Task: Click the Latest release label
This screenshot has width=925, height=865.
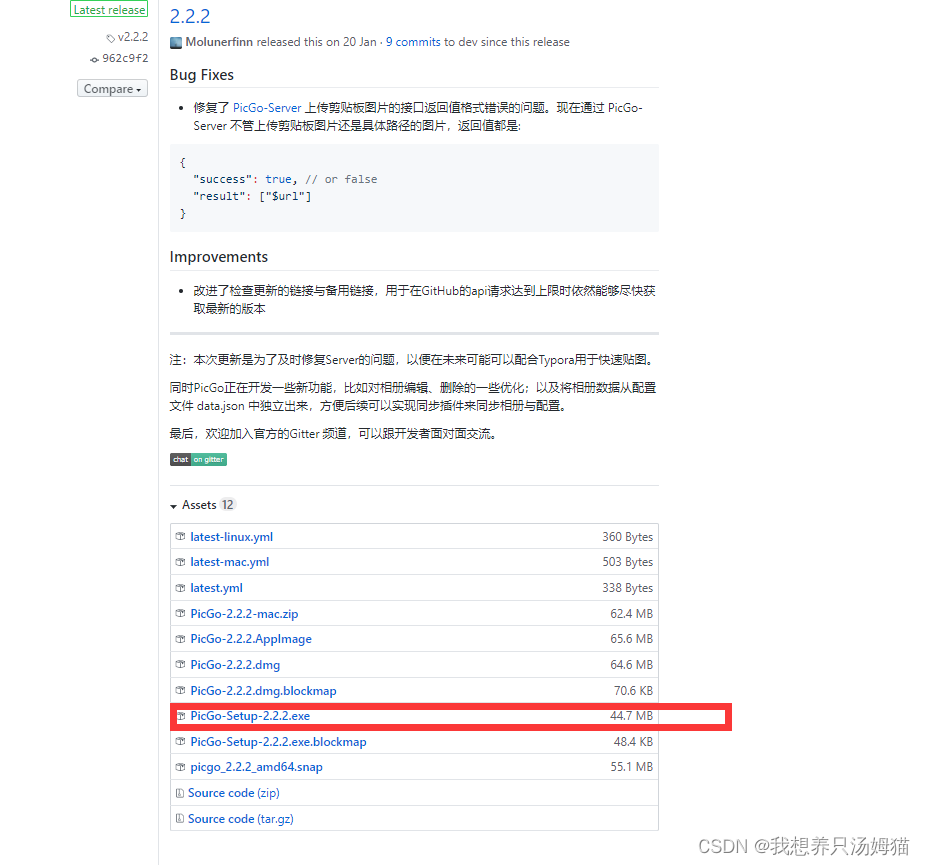Action: (x=109, y=9)
